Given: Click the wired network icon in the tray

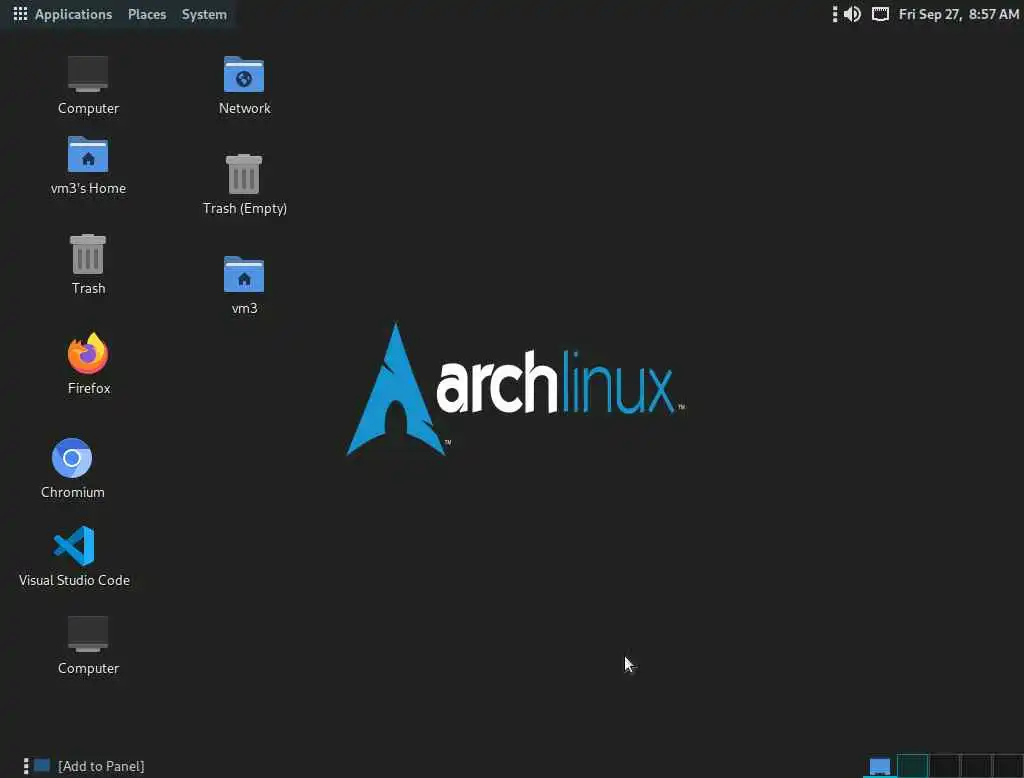Looking at the screenshot, I should click(880, 14).
